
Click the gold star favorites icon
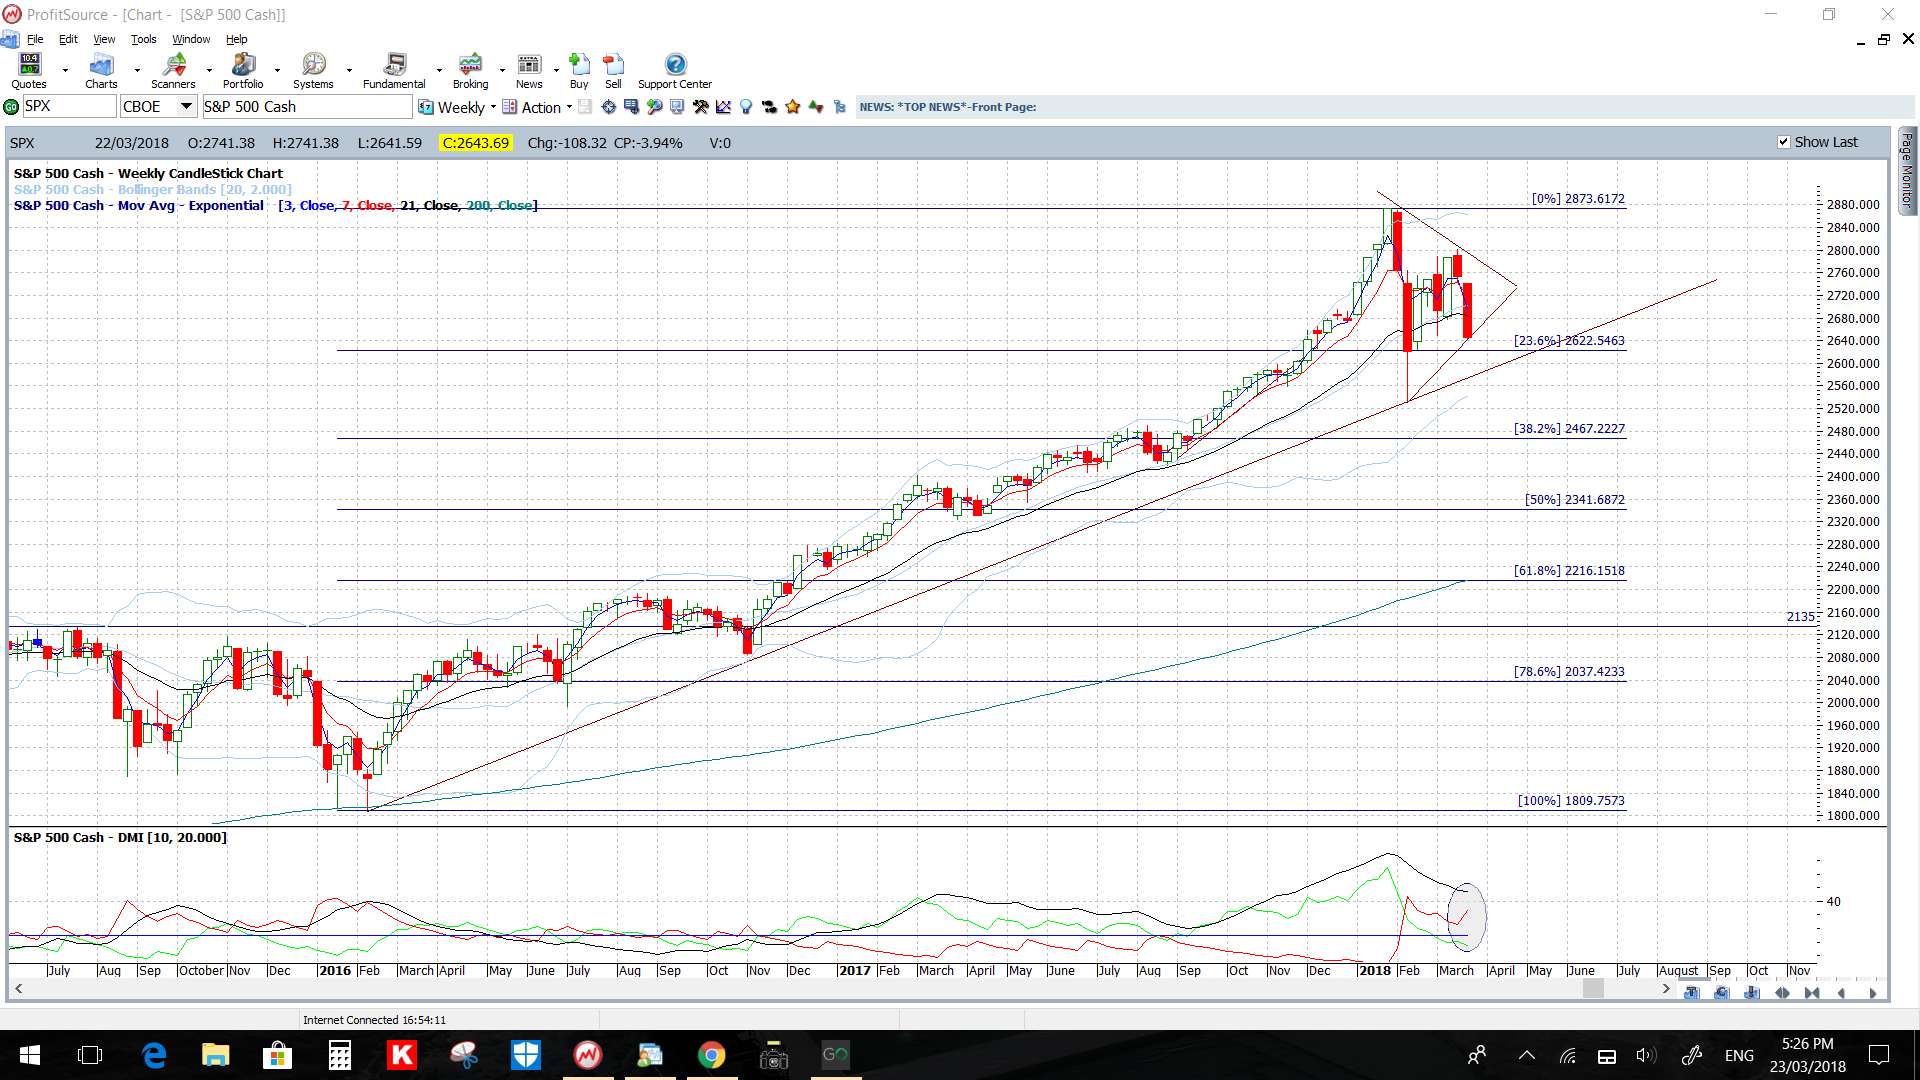[793, 106]
